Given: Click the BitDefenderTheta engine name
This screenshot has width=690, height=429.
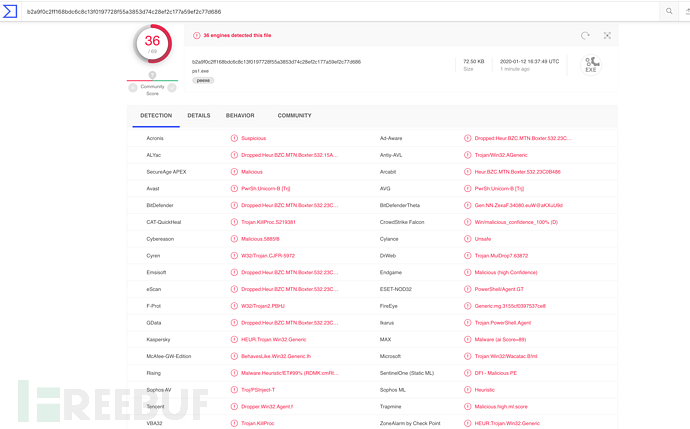Looking at the screenshot, I should tap(400, 205).
